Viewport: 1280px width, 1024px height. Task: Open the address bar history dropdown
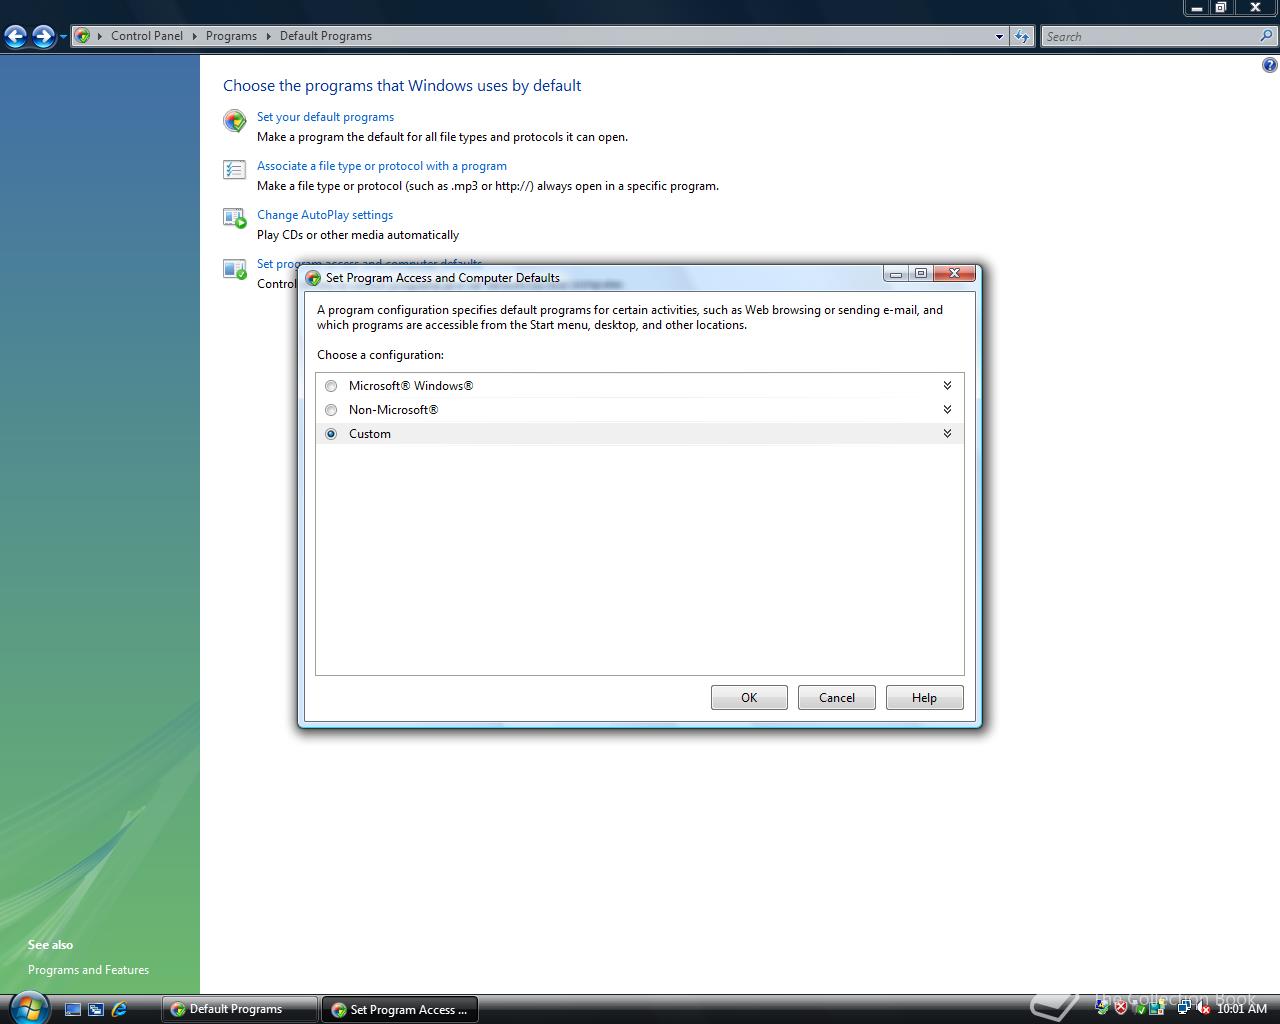pos(999,36)
